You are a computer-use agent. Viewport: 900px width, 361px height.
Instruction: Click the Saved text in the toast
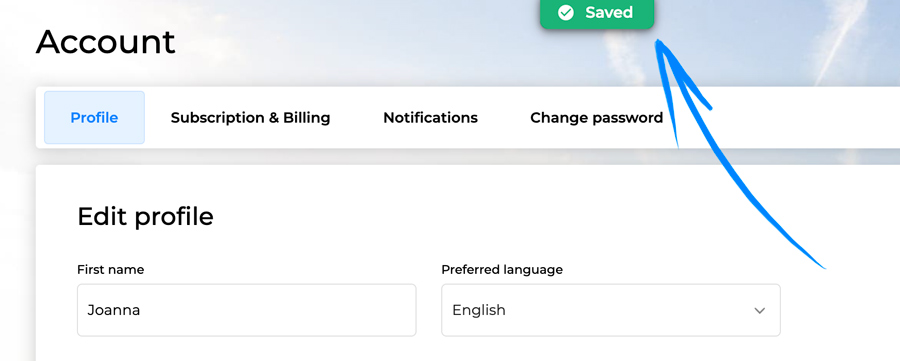609,13
